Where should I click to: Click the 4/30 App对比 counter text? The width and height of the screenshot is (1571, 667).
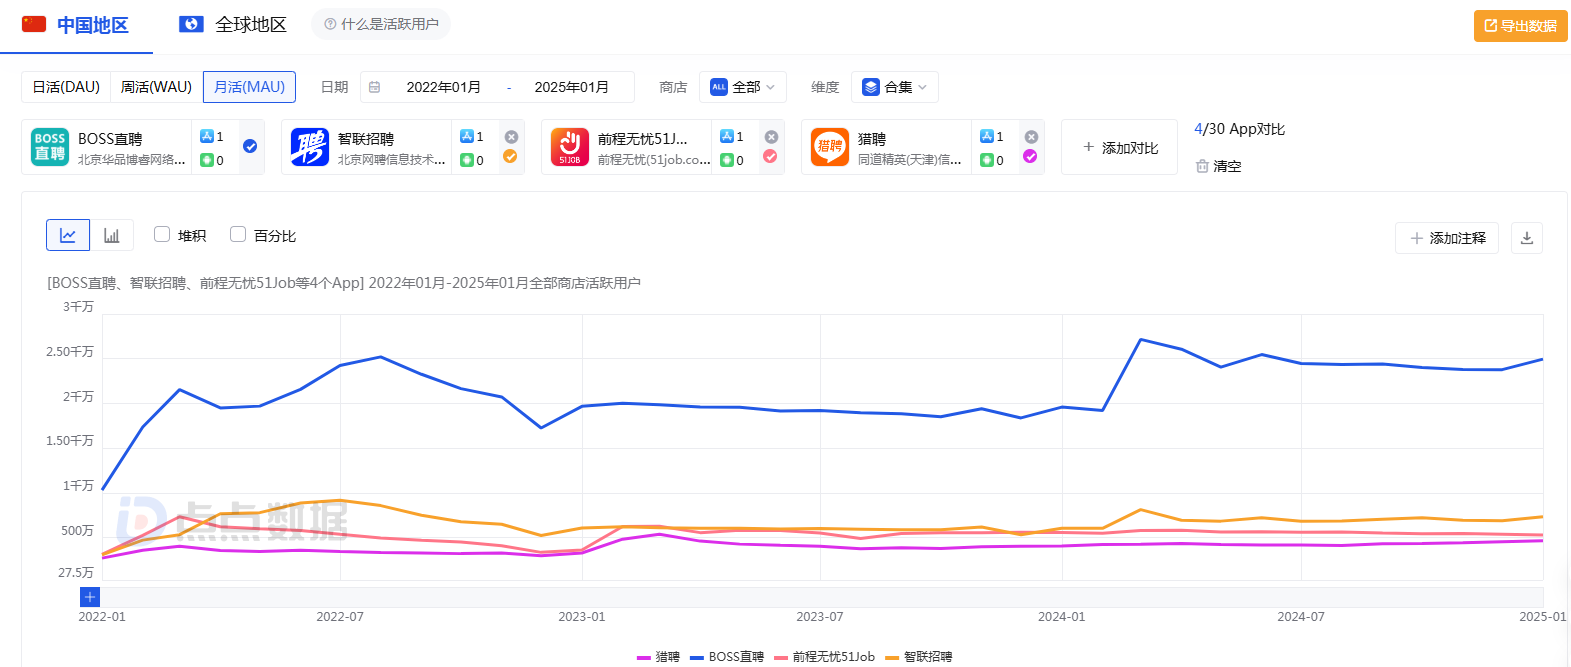coord(1240,129)
